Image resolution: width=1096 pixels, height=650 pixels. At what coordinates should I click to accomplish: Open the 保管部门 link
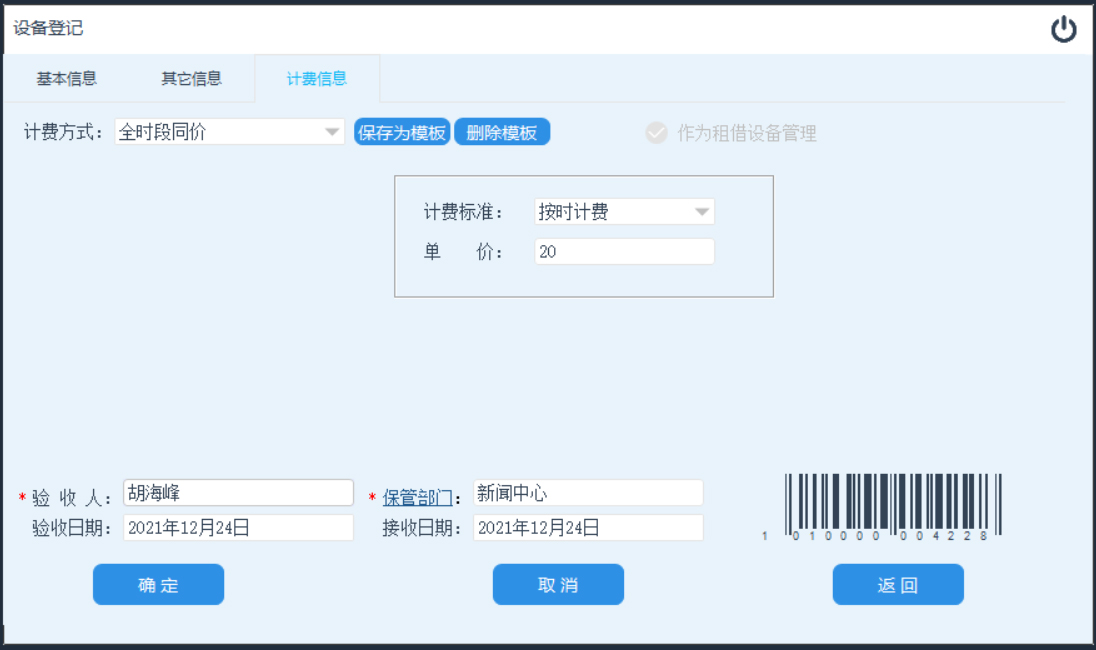click(x=416, y=497)
